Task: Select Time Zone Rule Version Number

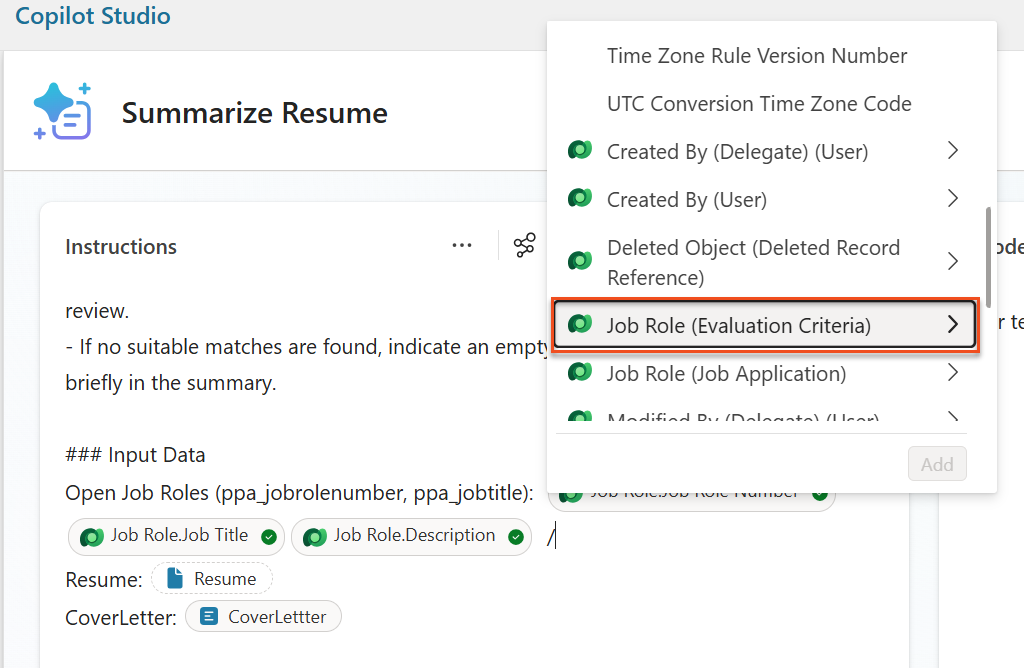Action: click(757, 55)
